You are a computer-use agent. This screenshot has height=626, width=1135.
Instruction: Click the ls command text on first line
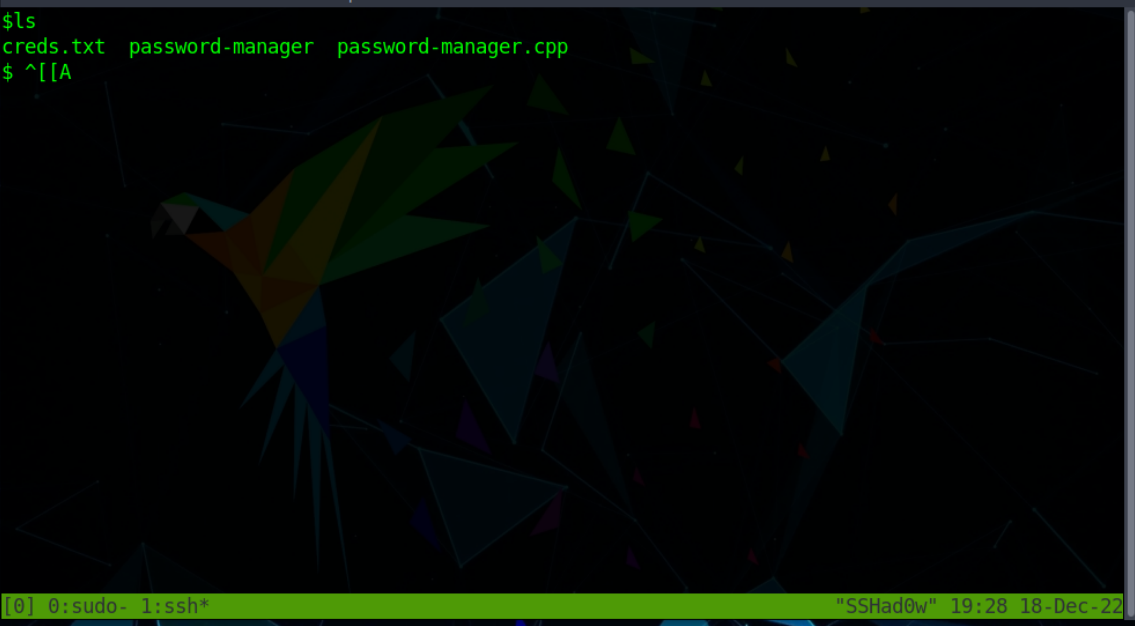[x=25, y=22]
